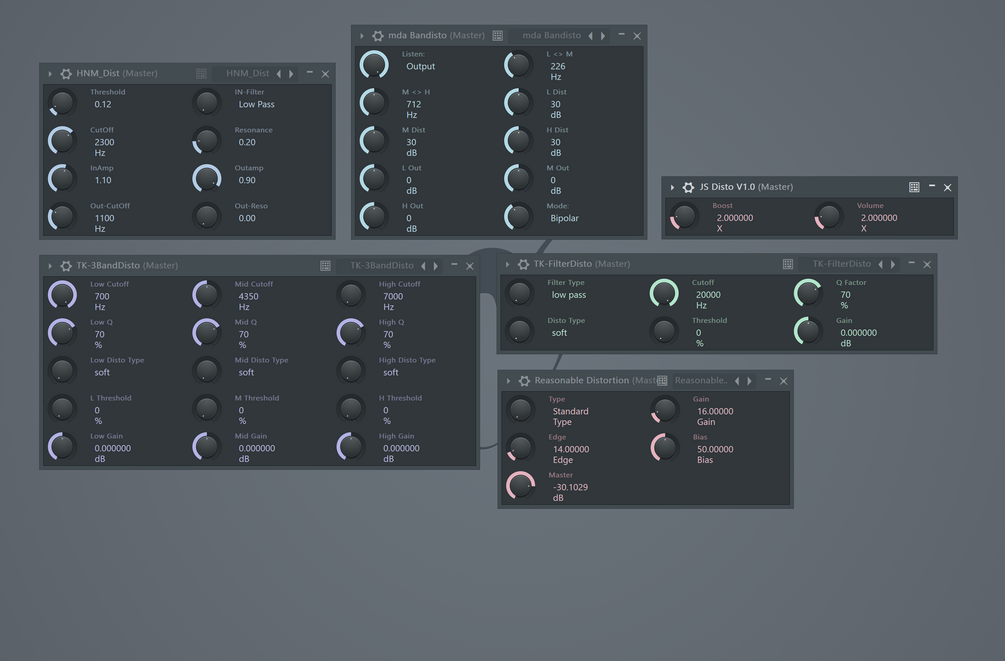Image resolution: width=1005 pixels, height=661 pixels.
Task: Select previous preset in HNM_Dist
Action: point(279,74)
